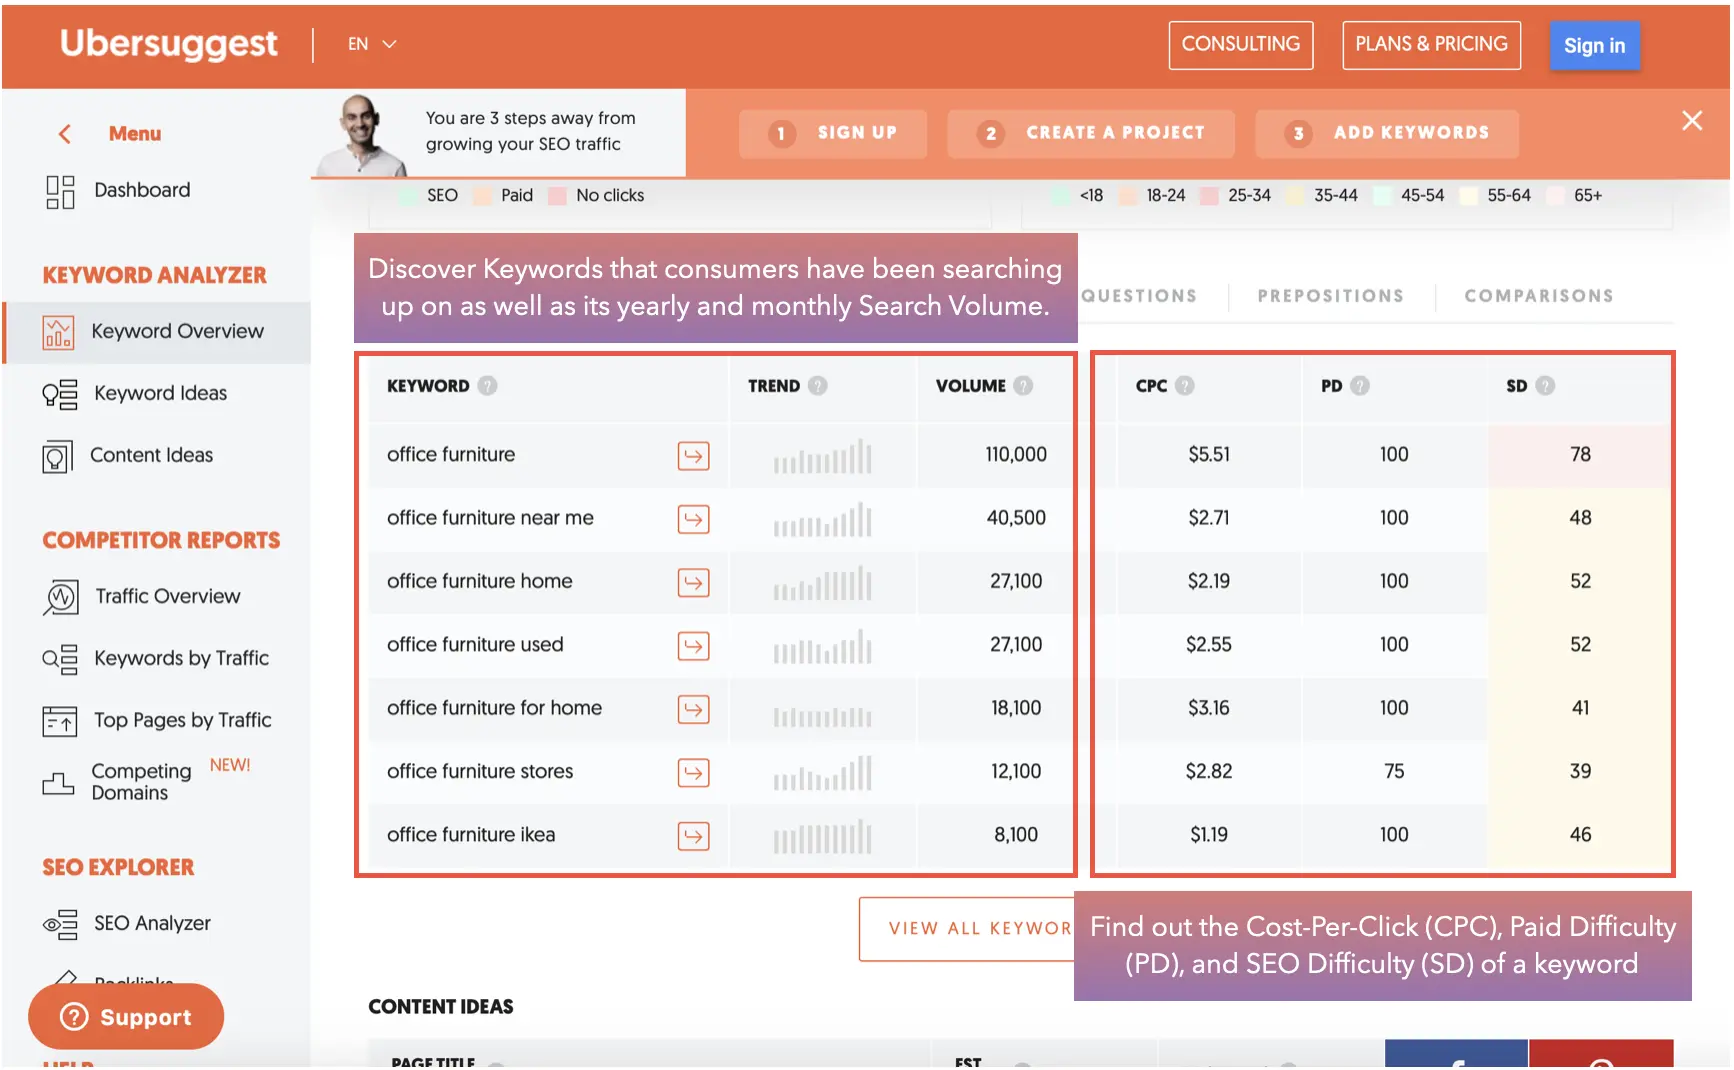Click the keyword 'office furniture stores'
This screenshot has height=1070, width=1734.
pos(480,772)
